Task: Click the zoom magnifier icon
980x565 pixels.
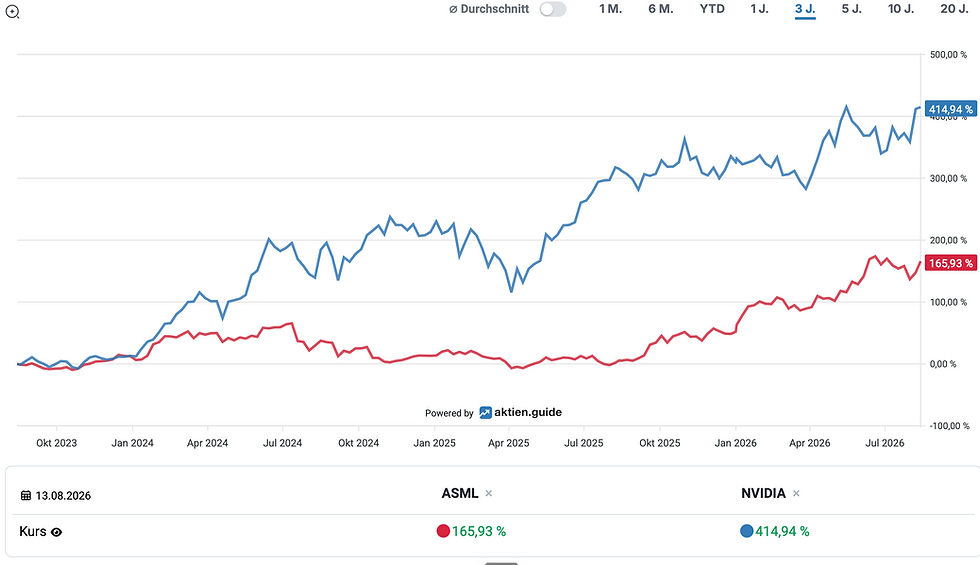Action: tap(12, 12)
